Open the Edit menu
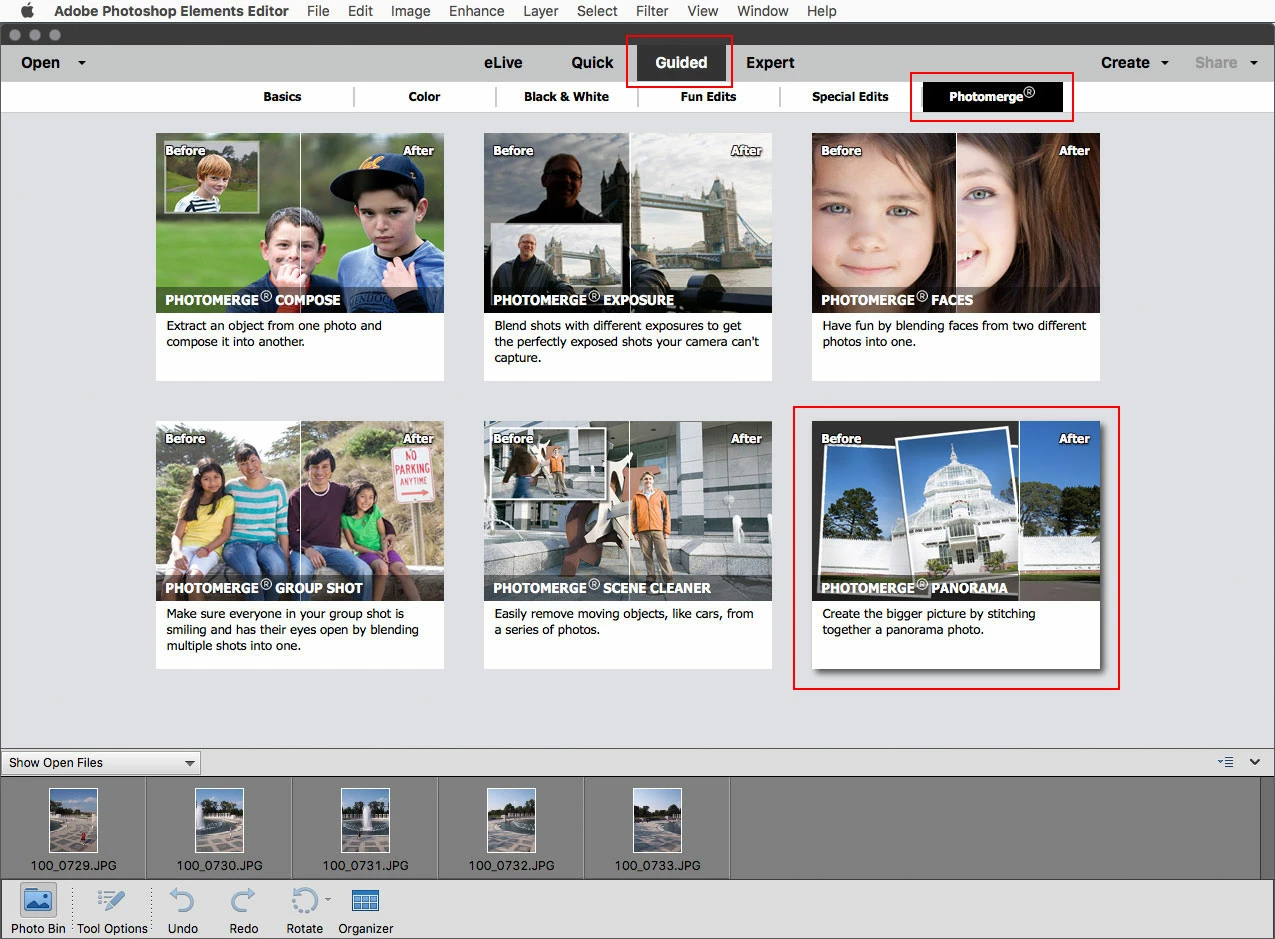The image size is (1275, 939). pyautogui.click(x=360, y=11)
